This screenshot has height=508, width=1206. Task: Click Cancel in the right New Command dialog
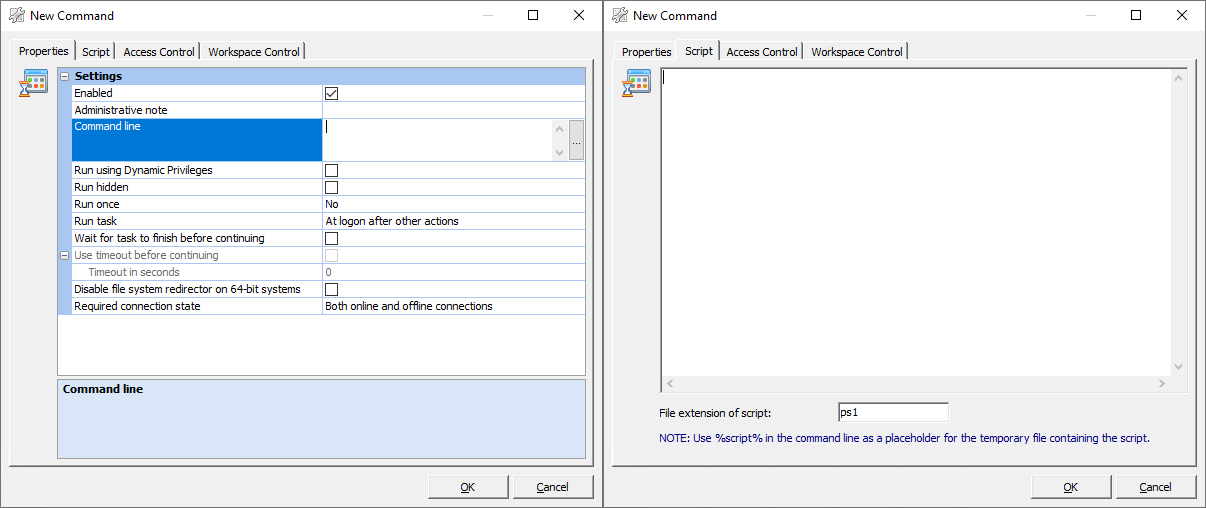pos(1156,487)
